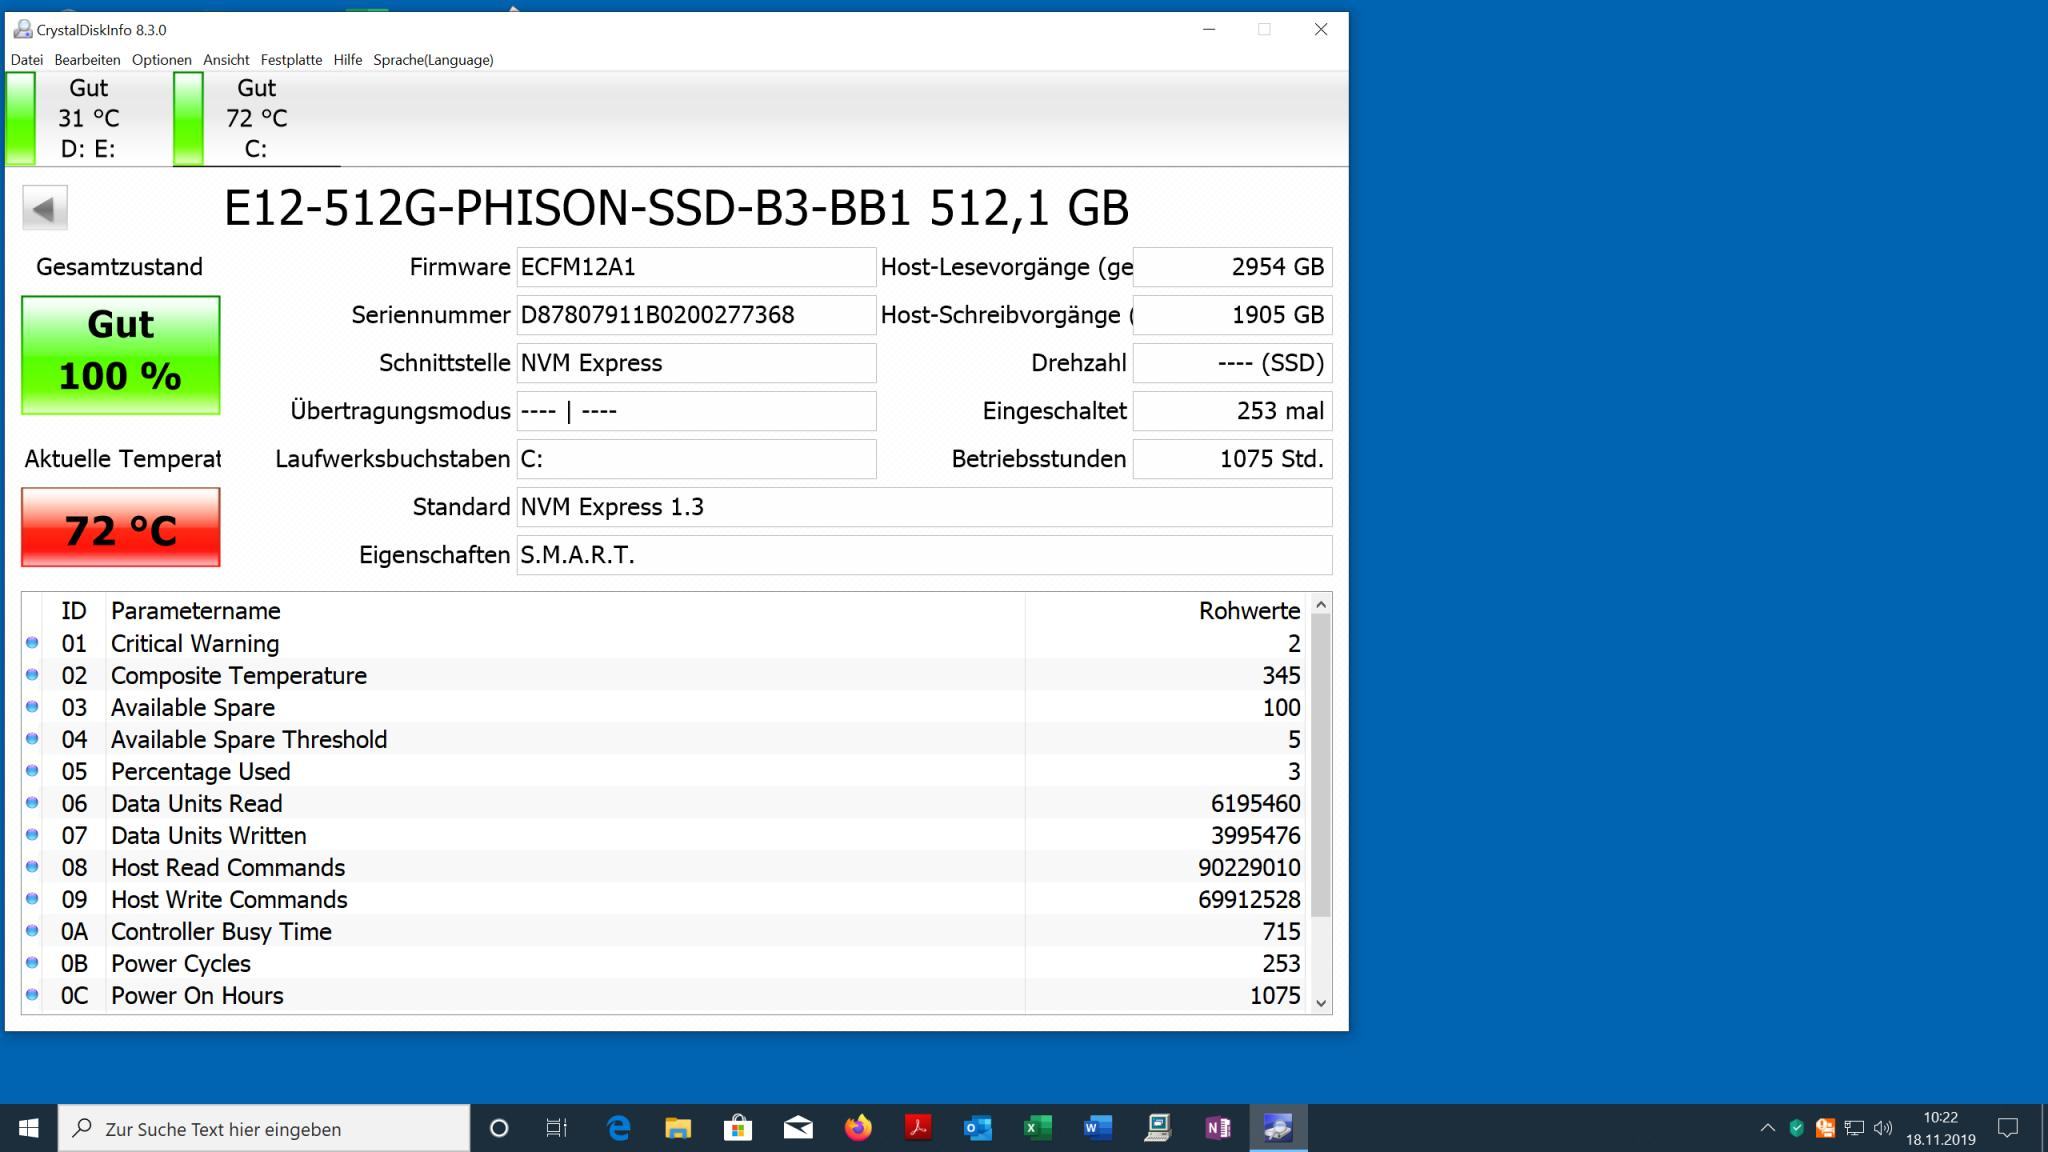Open the volume control in tray
Screen dimensions: 2048x1152
tap(1883, 1128)
